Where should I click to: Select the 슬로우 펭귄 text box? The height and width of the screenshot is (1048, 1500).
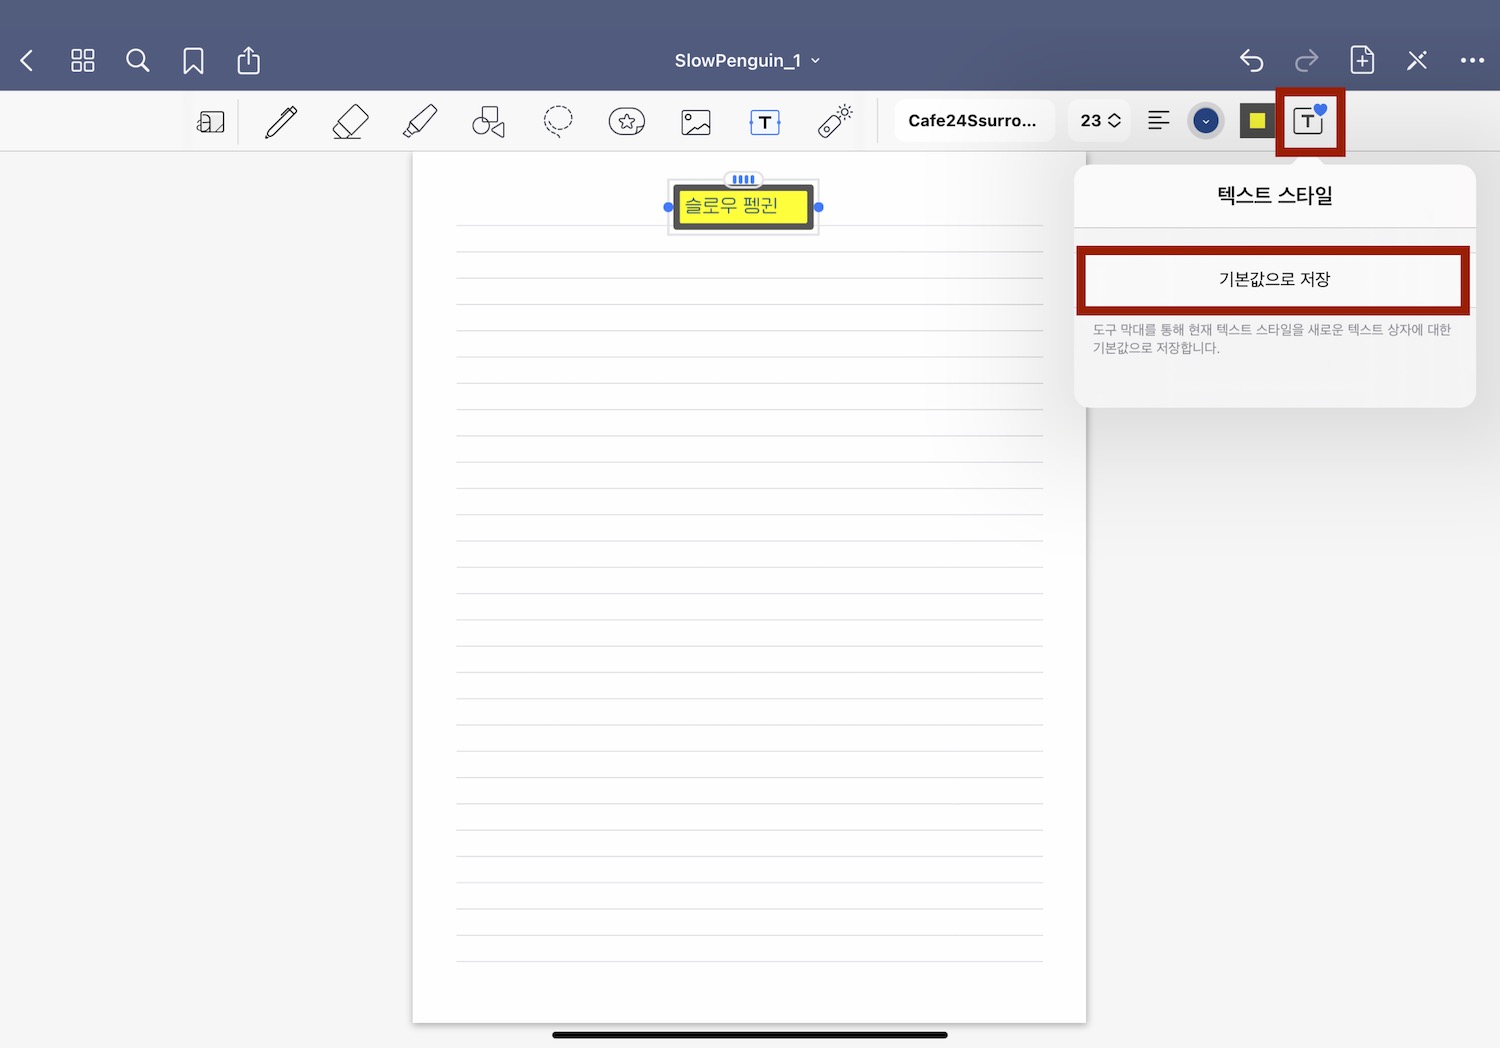pos(743,207)
